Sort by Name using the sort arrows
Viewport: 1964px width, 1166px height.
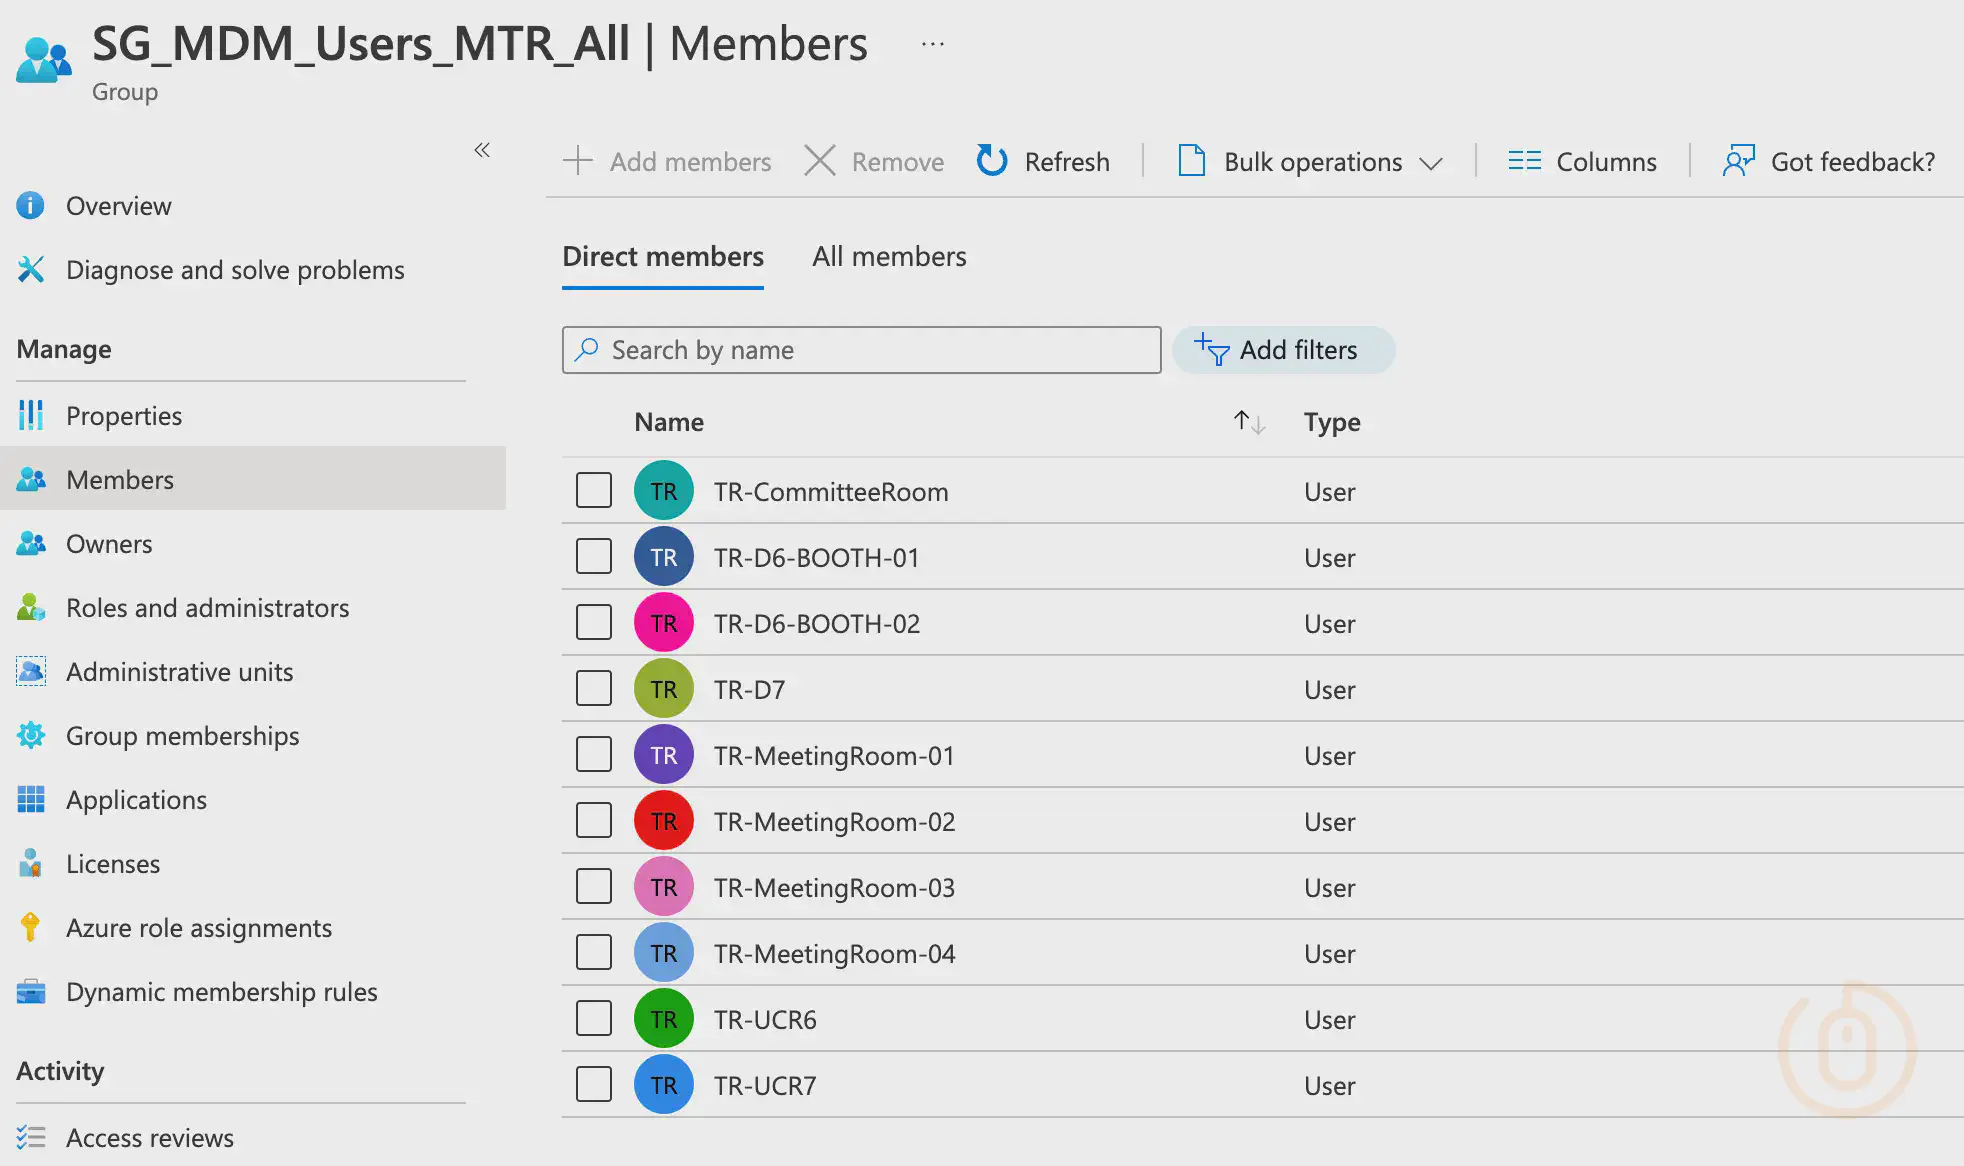tap(1249, 422)
